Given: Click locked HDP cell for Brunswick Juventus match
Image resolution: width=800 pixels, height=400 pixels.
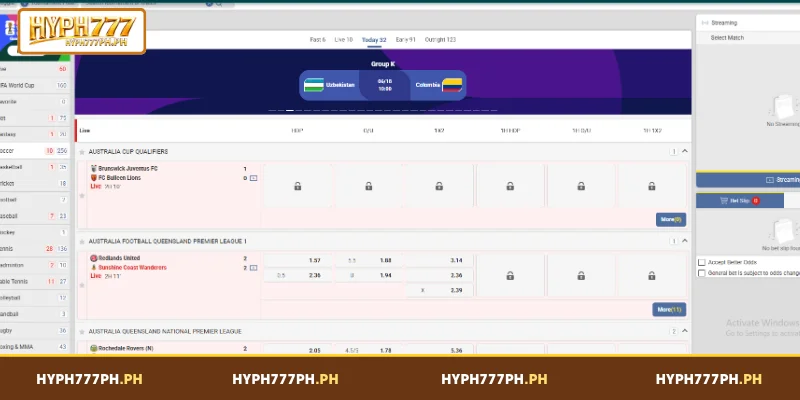Looking at the screenshot, I should point(297,186).
